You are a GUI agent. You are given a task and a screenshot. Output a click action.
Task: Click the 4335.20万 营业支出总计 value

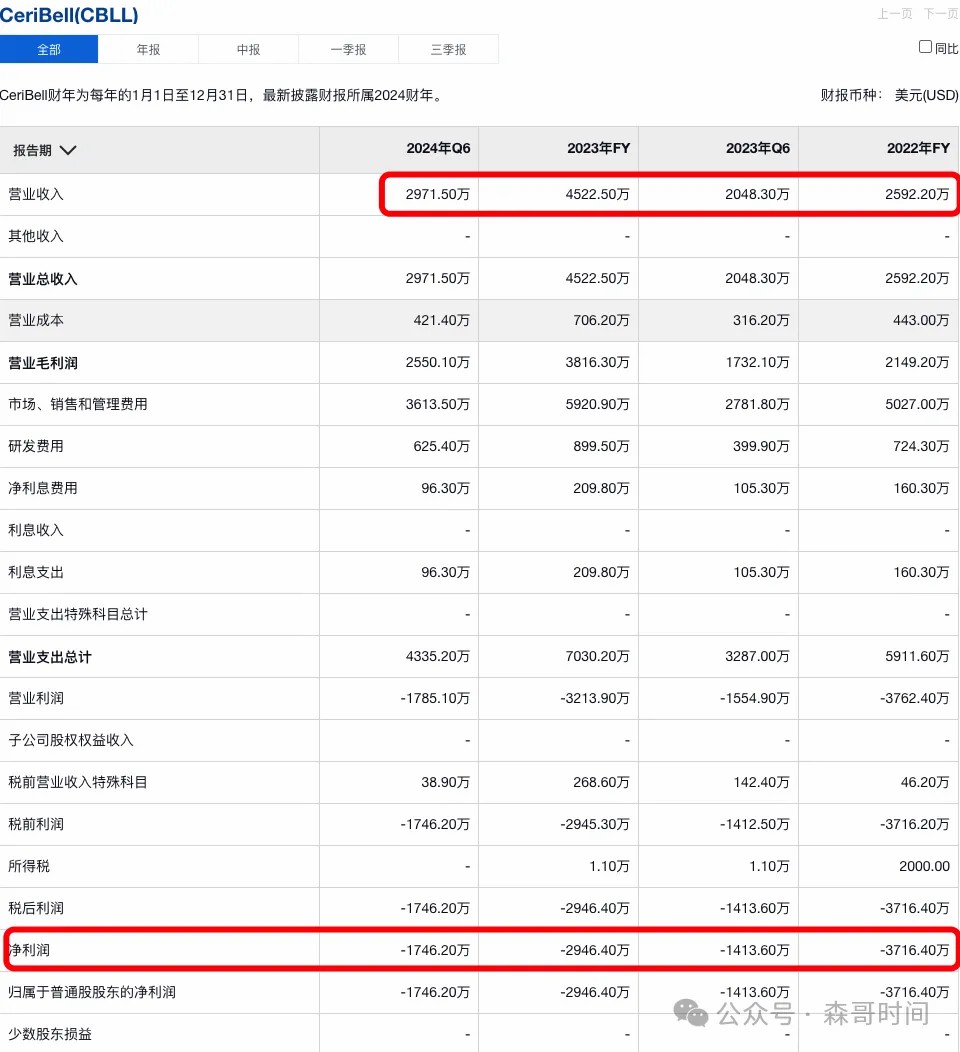coord(437,656)
